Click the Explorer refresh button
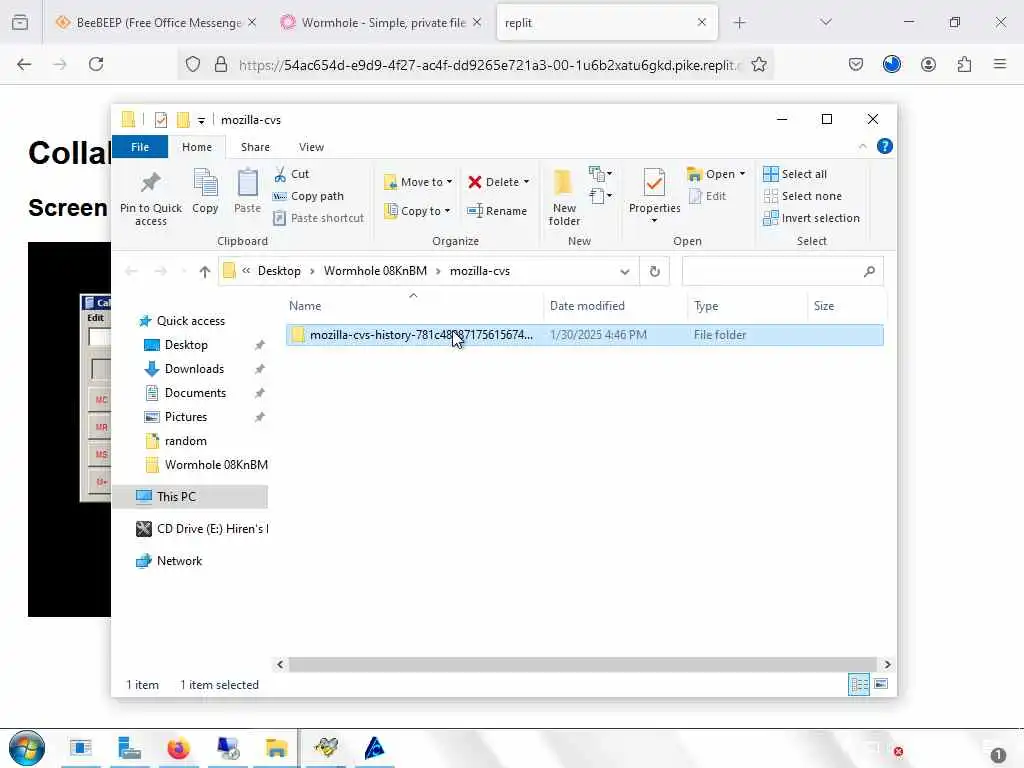1024x768 pixels. pyautogui.click(x=654, y=272)
